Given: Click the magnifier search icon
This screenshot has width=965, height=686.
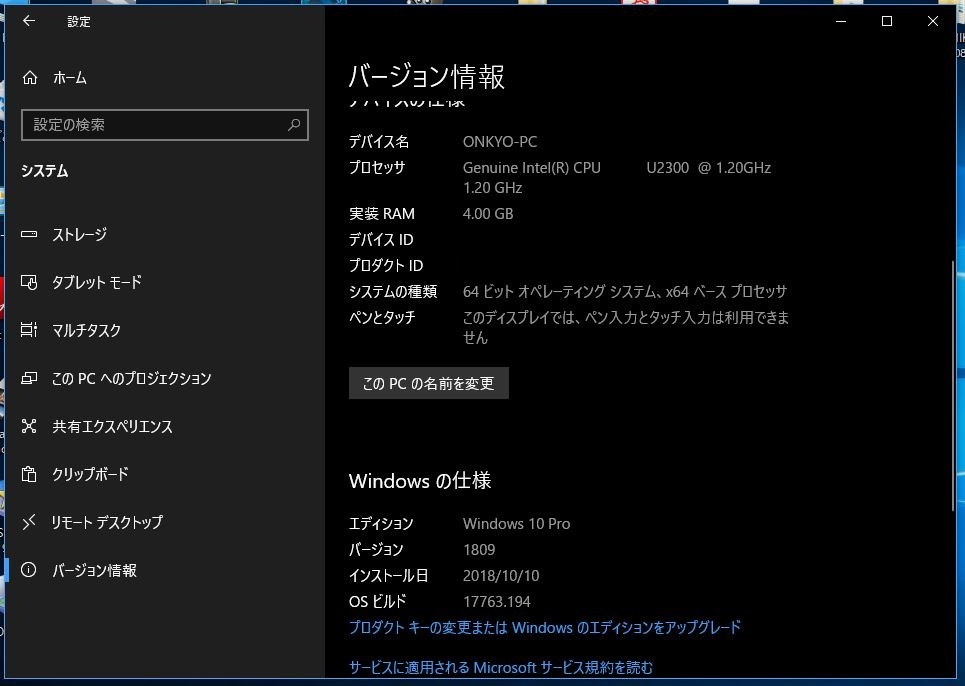Looking at the screenshot, I should pos(294,125).
